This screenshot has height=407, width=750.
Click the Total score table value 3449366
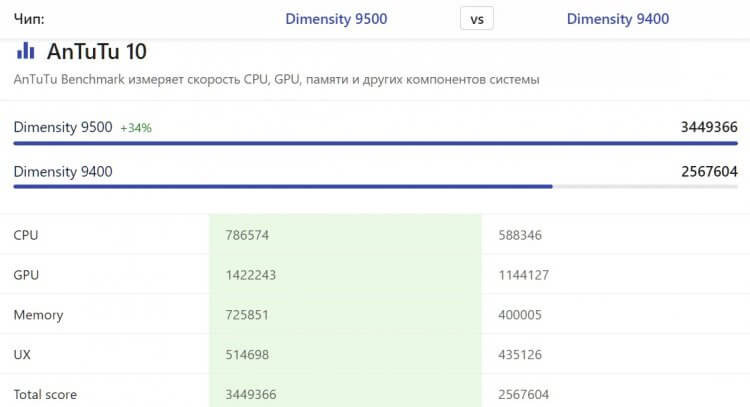[x=251, y=395]
